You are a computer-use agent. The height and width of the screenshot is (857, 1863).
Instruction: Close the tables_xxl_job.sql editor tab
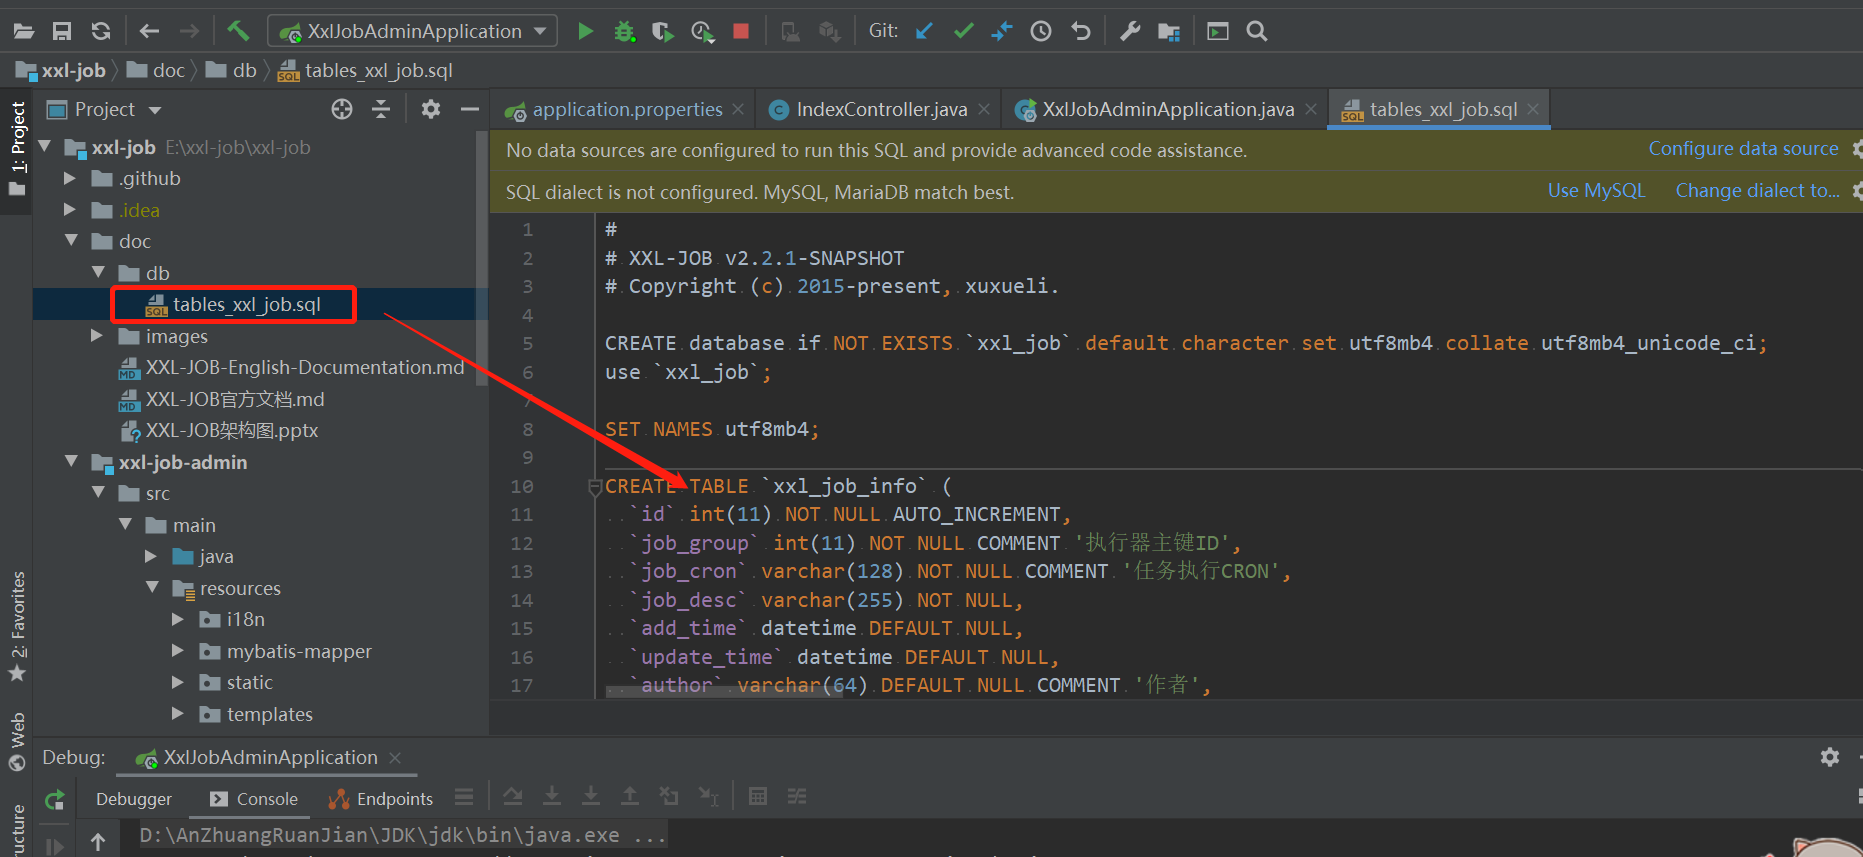(1533, 109)
